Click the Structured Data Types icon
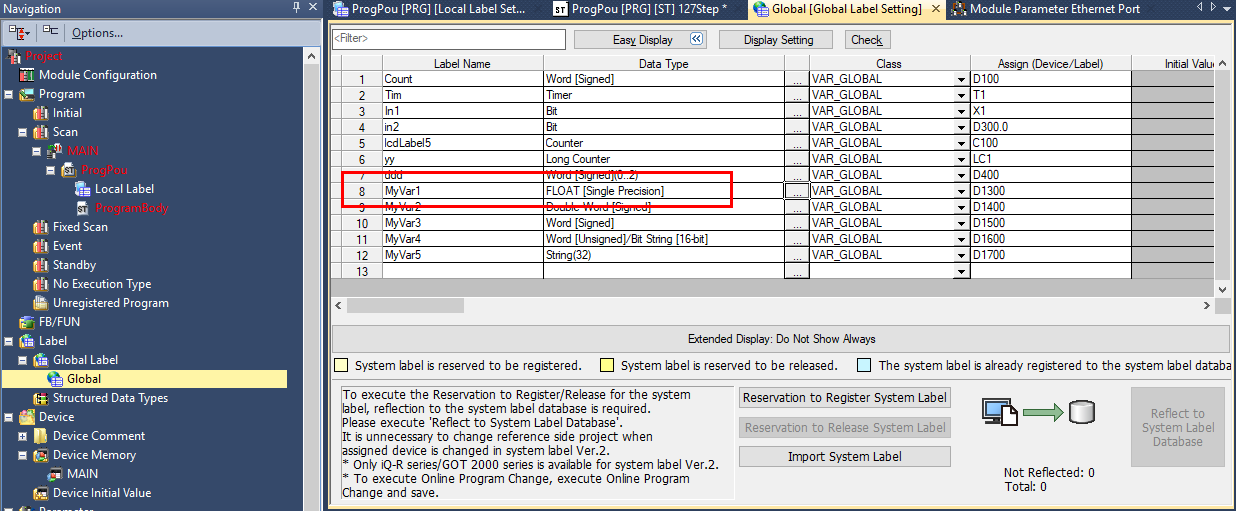The image size is (1236, 511). [x=41, y=398]
